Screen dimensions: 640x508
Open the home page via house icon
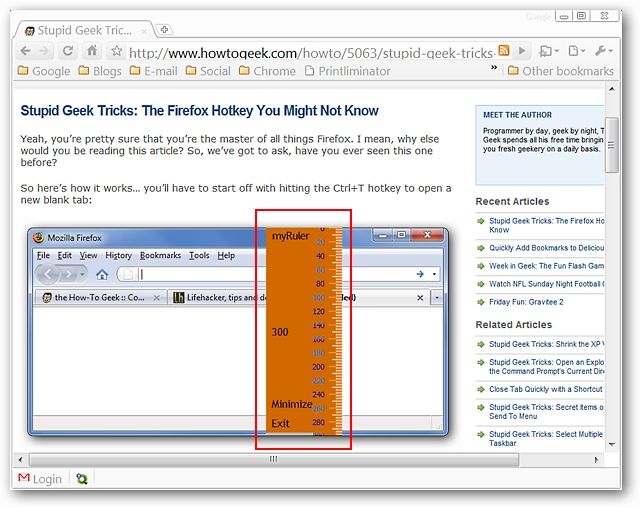coord(92,51)
